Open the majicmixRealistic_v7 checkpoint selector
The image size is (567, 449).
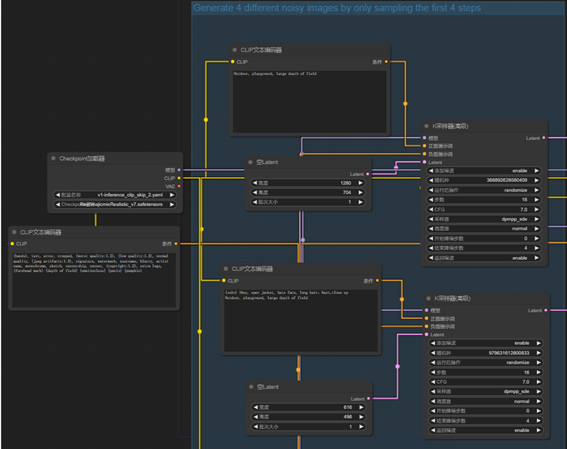tap(115, 204)
